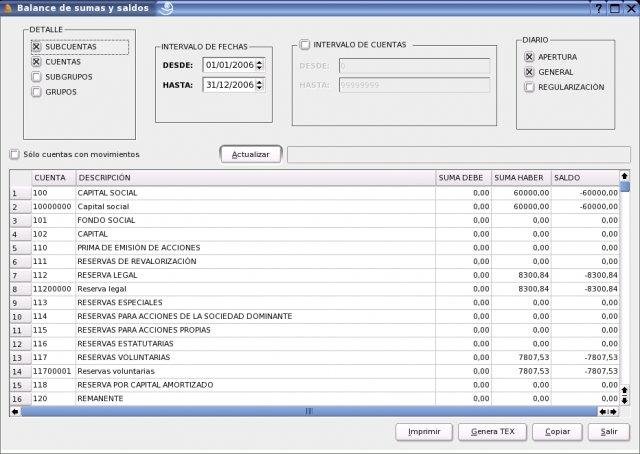
Task: Click 'RESERVAS PARA ACCIONES DE LA SOCIEDAD DOMINANTE'
Action: click(x=256, y=316)
